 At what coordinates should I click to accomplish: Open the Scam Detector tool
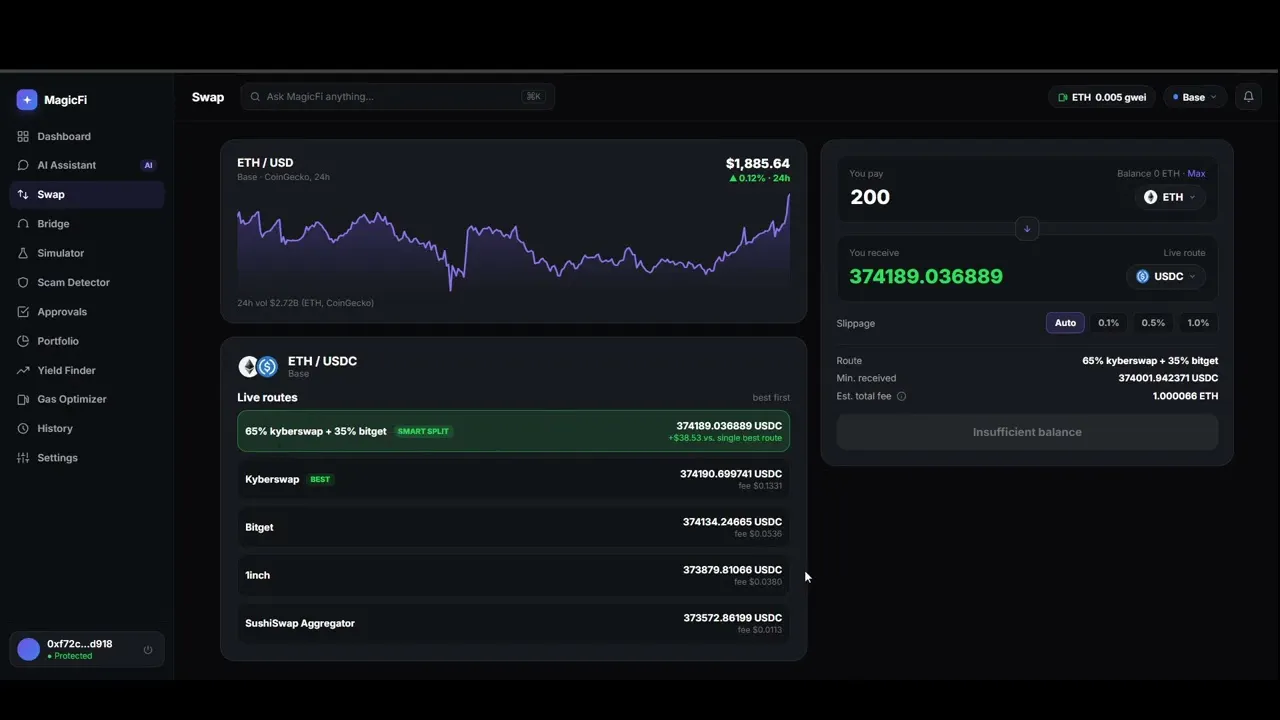coord(87,283)
